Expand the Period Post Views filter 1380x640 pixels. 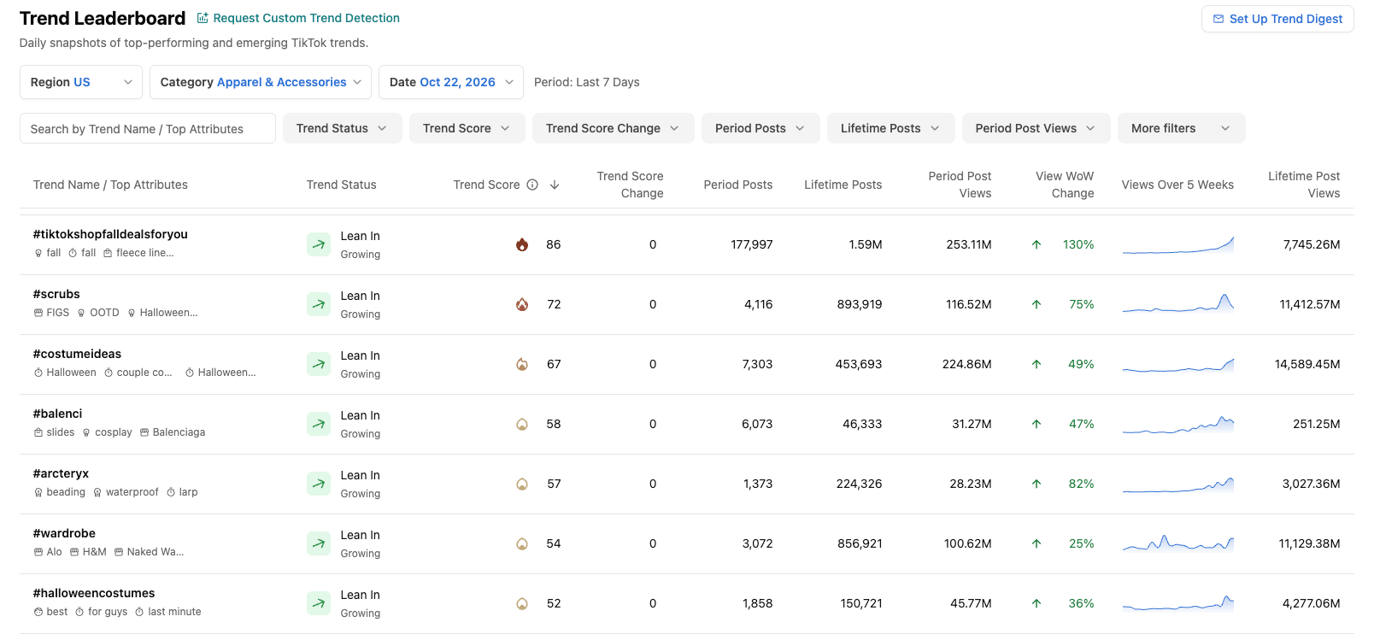(1035, 128)
